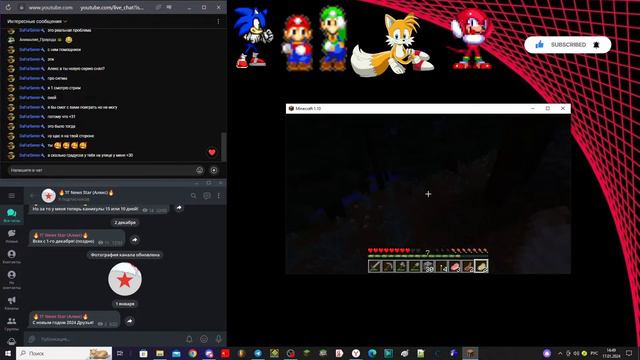Open Windows Start menu
This screenshot has height=360, width=640.
point(8,353)
